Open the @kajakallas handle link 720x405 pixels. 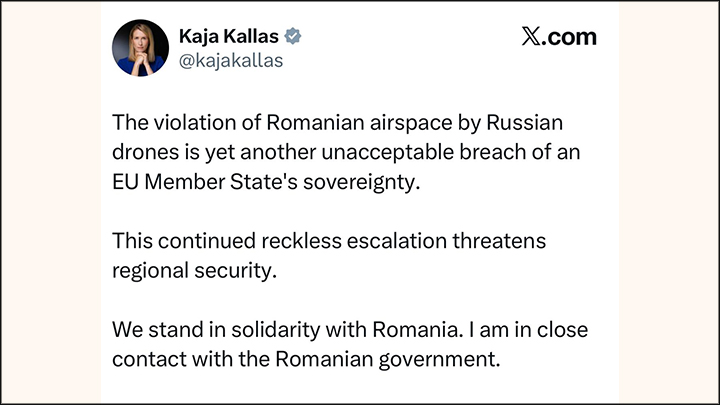[x=231, y=61]
